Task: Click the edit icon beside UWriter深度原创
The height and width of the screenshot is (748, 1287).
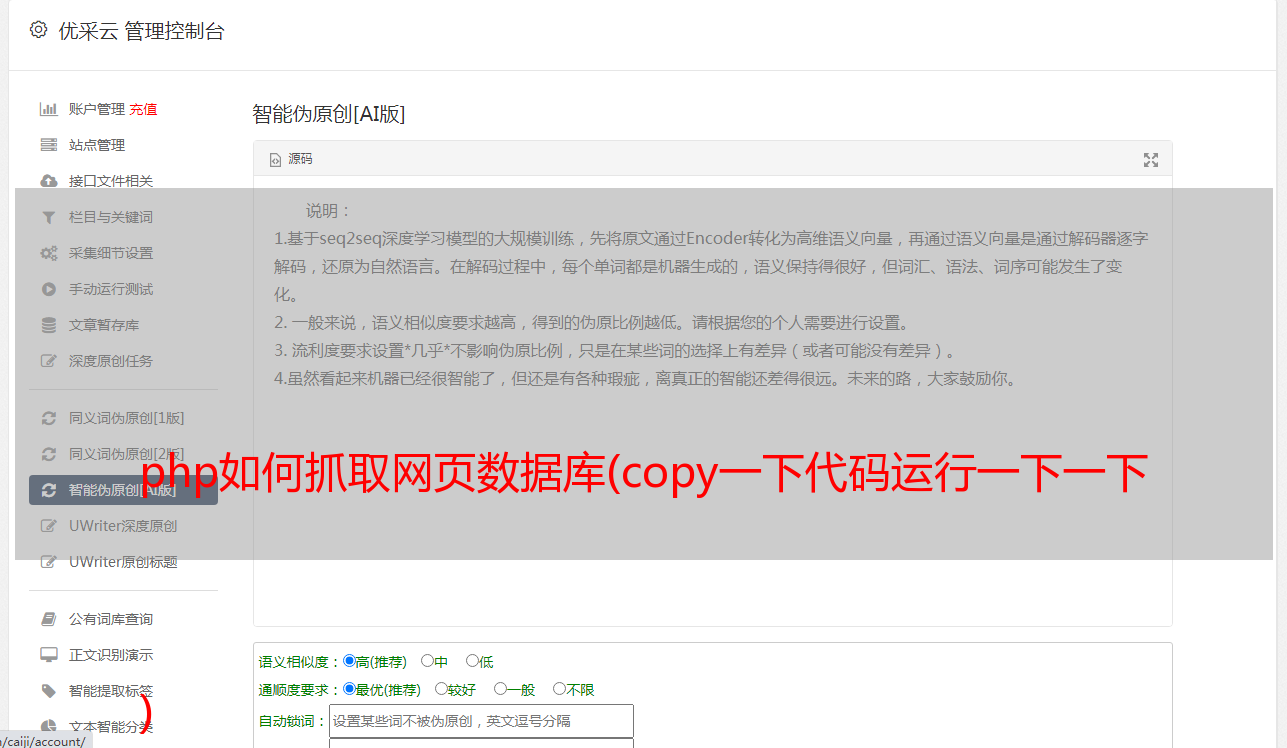Action: click(48, 526)
